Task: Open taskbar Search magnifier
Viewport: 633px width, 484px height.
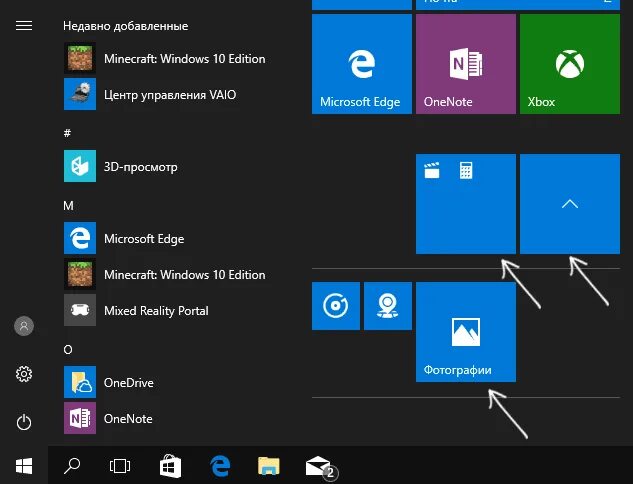Action: (72, 466)
